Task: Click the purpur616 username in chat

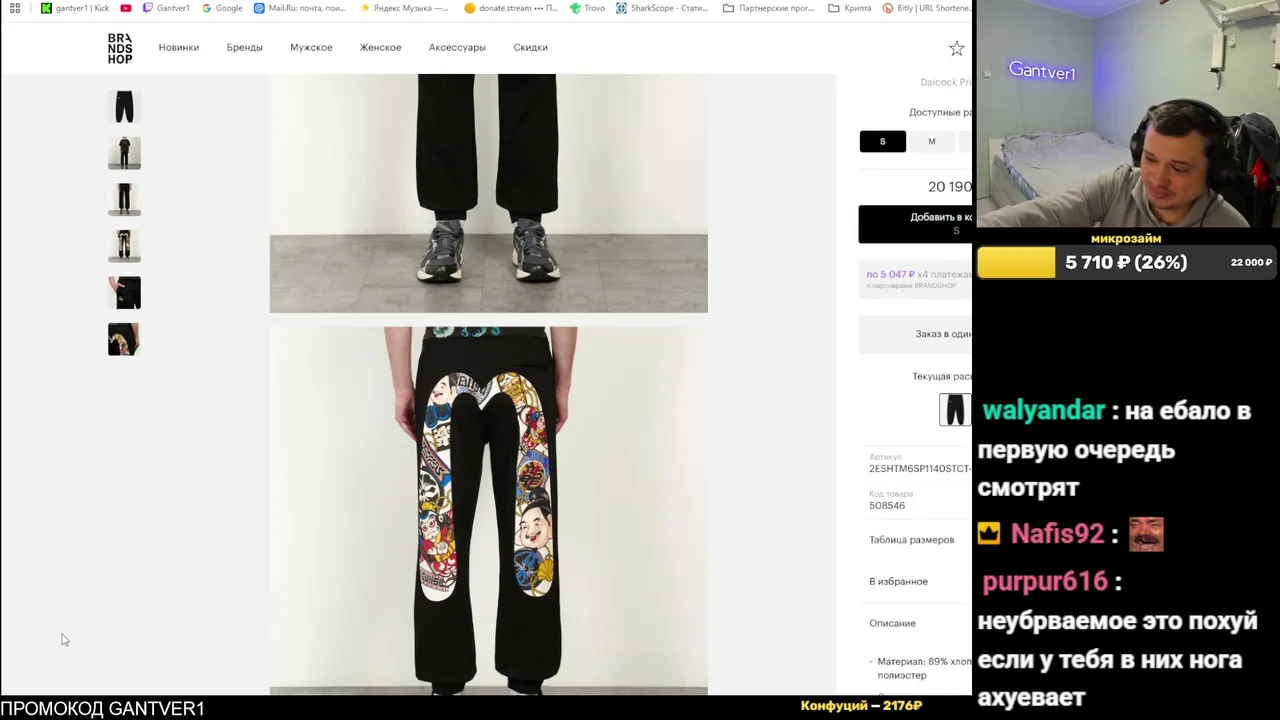Action: pyautogui.click(x=1045, y=581)
